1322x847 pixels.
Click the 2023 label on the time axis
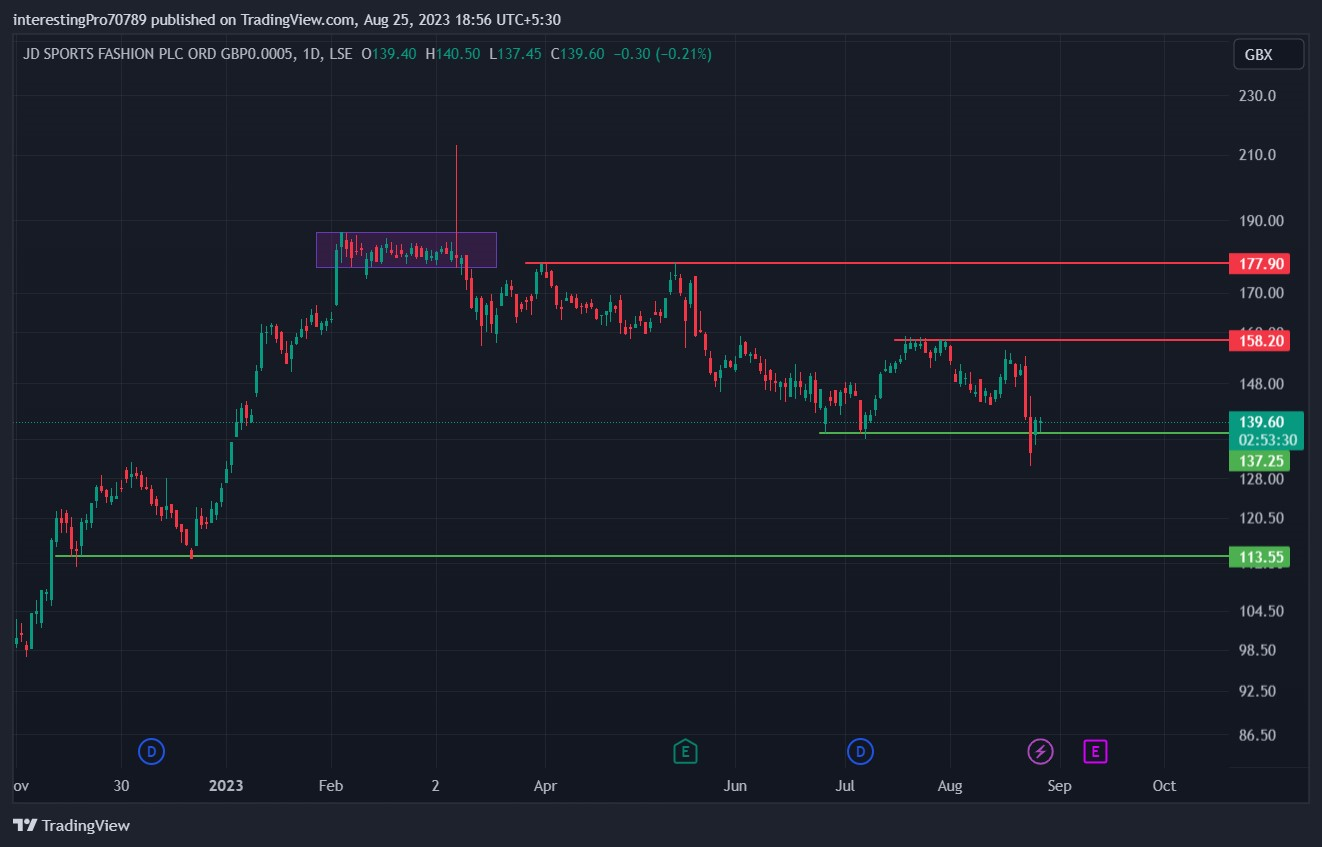(x=225, y=786)
